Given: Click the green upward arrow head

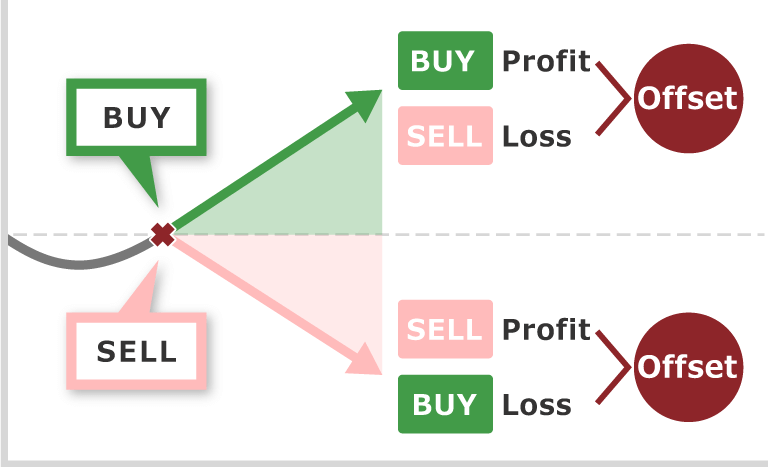Looking at the screenshot, I should (x=368, y=100).
